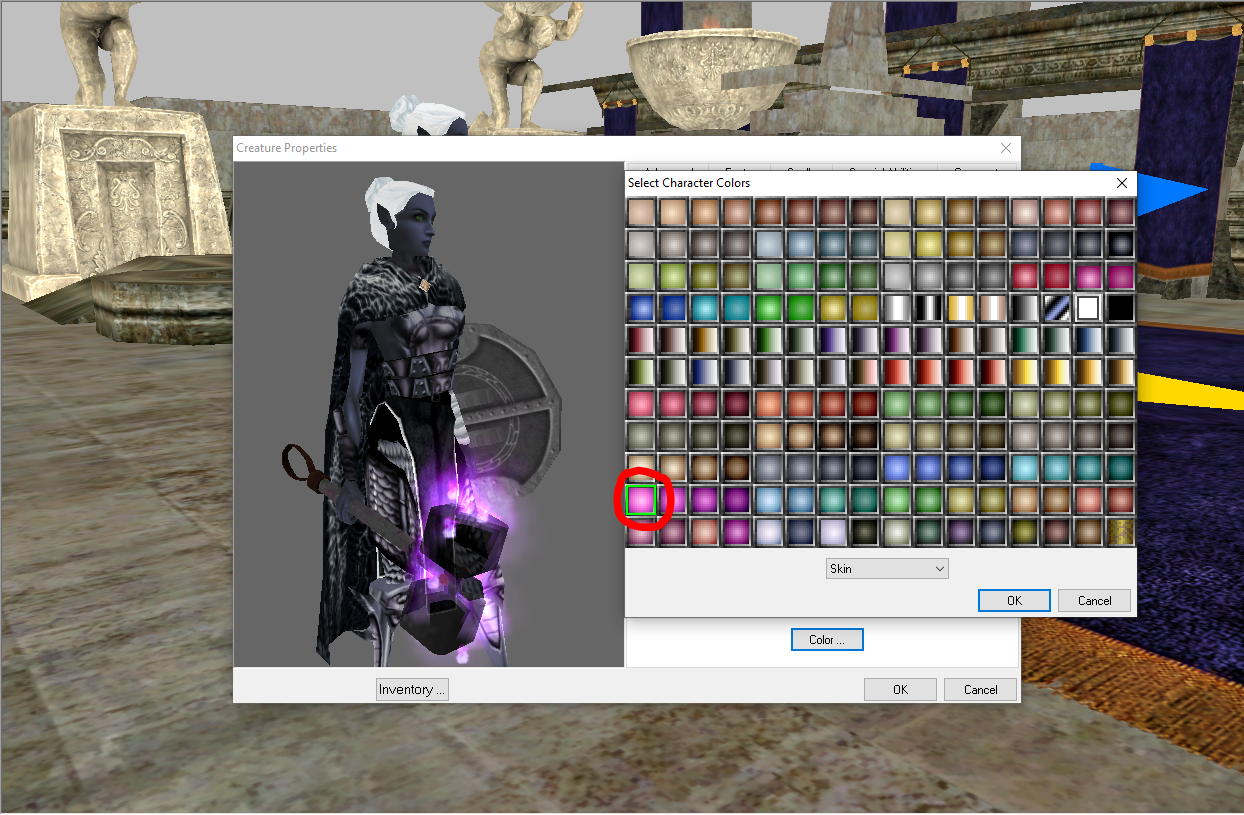Pick dark magenta swatch directly above black swatch
1244x815 pixels.
coord(1120,275)
